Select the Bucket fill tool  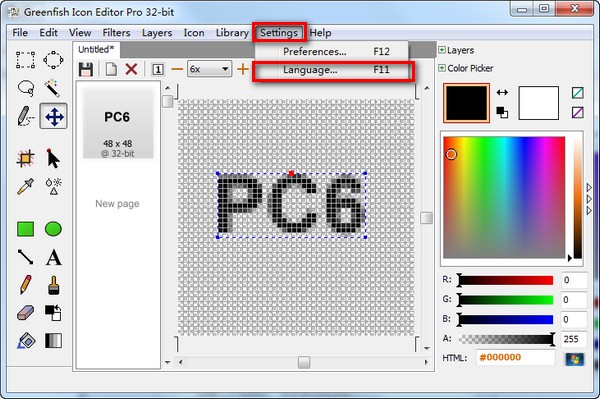tap(26, 340)
